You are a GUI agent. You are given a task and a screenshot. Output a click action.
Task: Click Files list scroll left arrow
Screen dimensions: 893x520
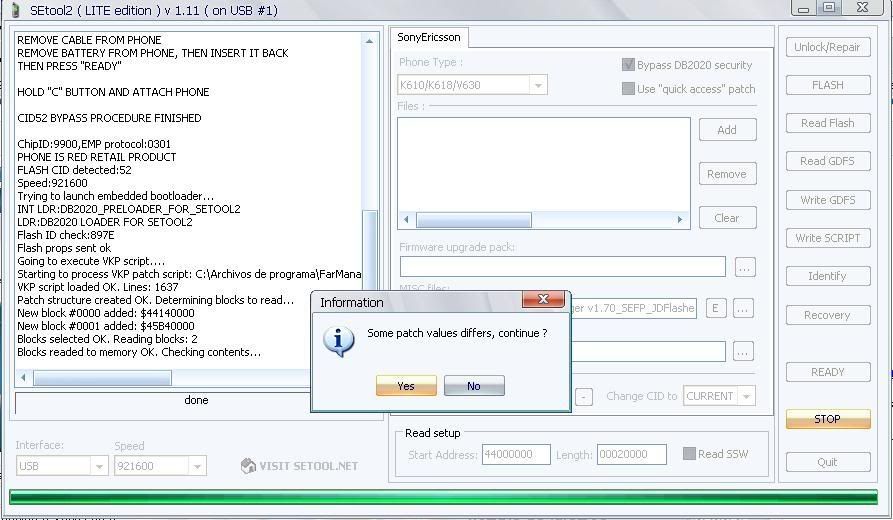406,220
